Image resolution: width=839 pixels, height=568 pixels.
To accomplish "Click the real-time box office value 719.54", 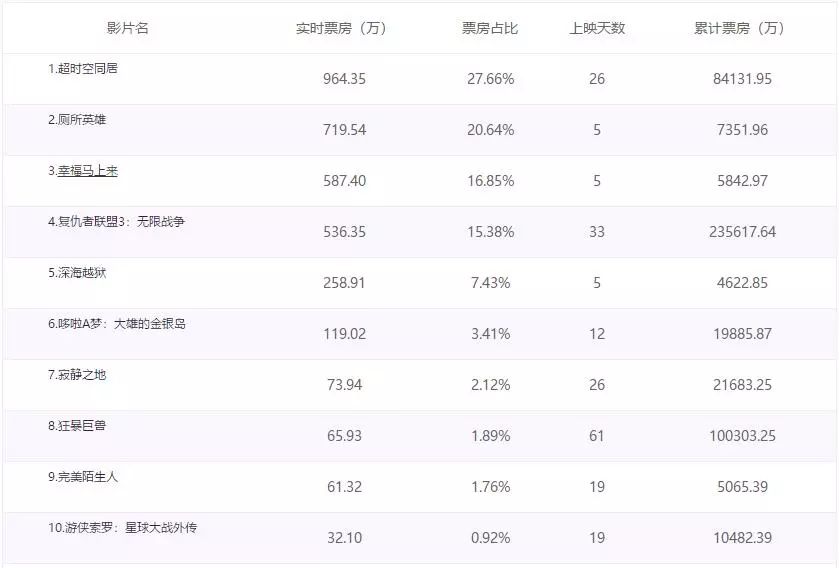I will tap(345, 130).
